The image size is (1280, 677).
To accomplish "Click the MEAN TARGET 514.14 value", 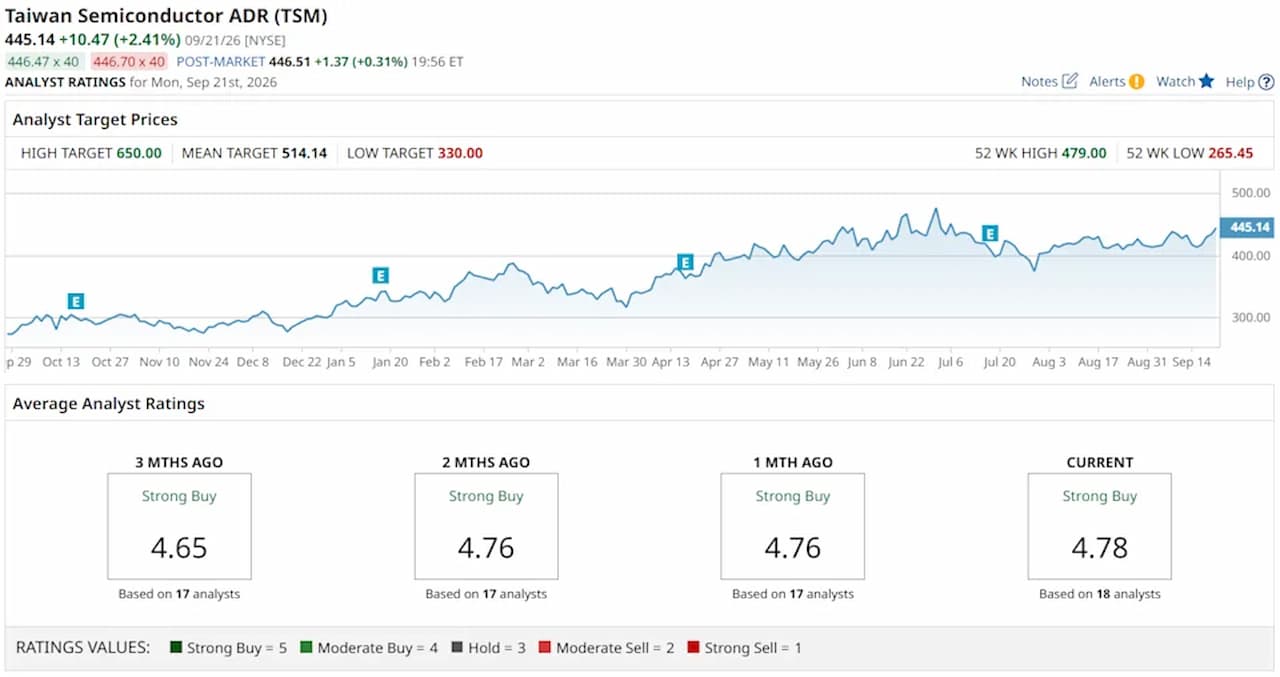I will [x=304, y=153].
